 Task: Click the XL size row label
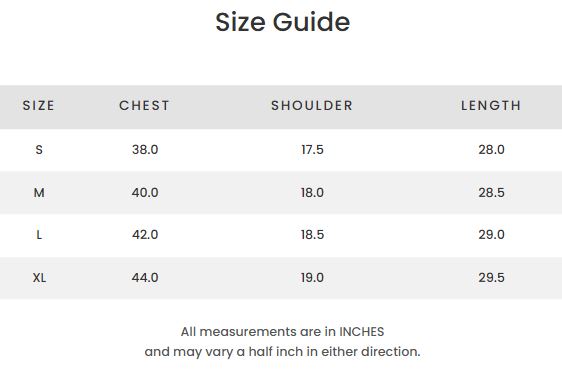click(39, 277)
